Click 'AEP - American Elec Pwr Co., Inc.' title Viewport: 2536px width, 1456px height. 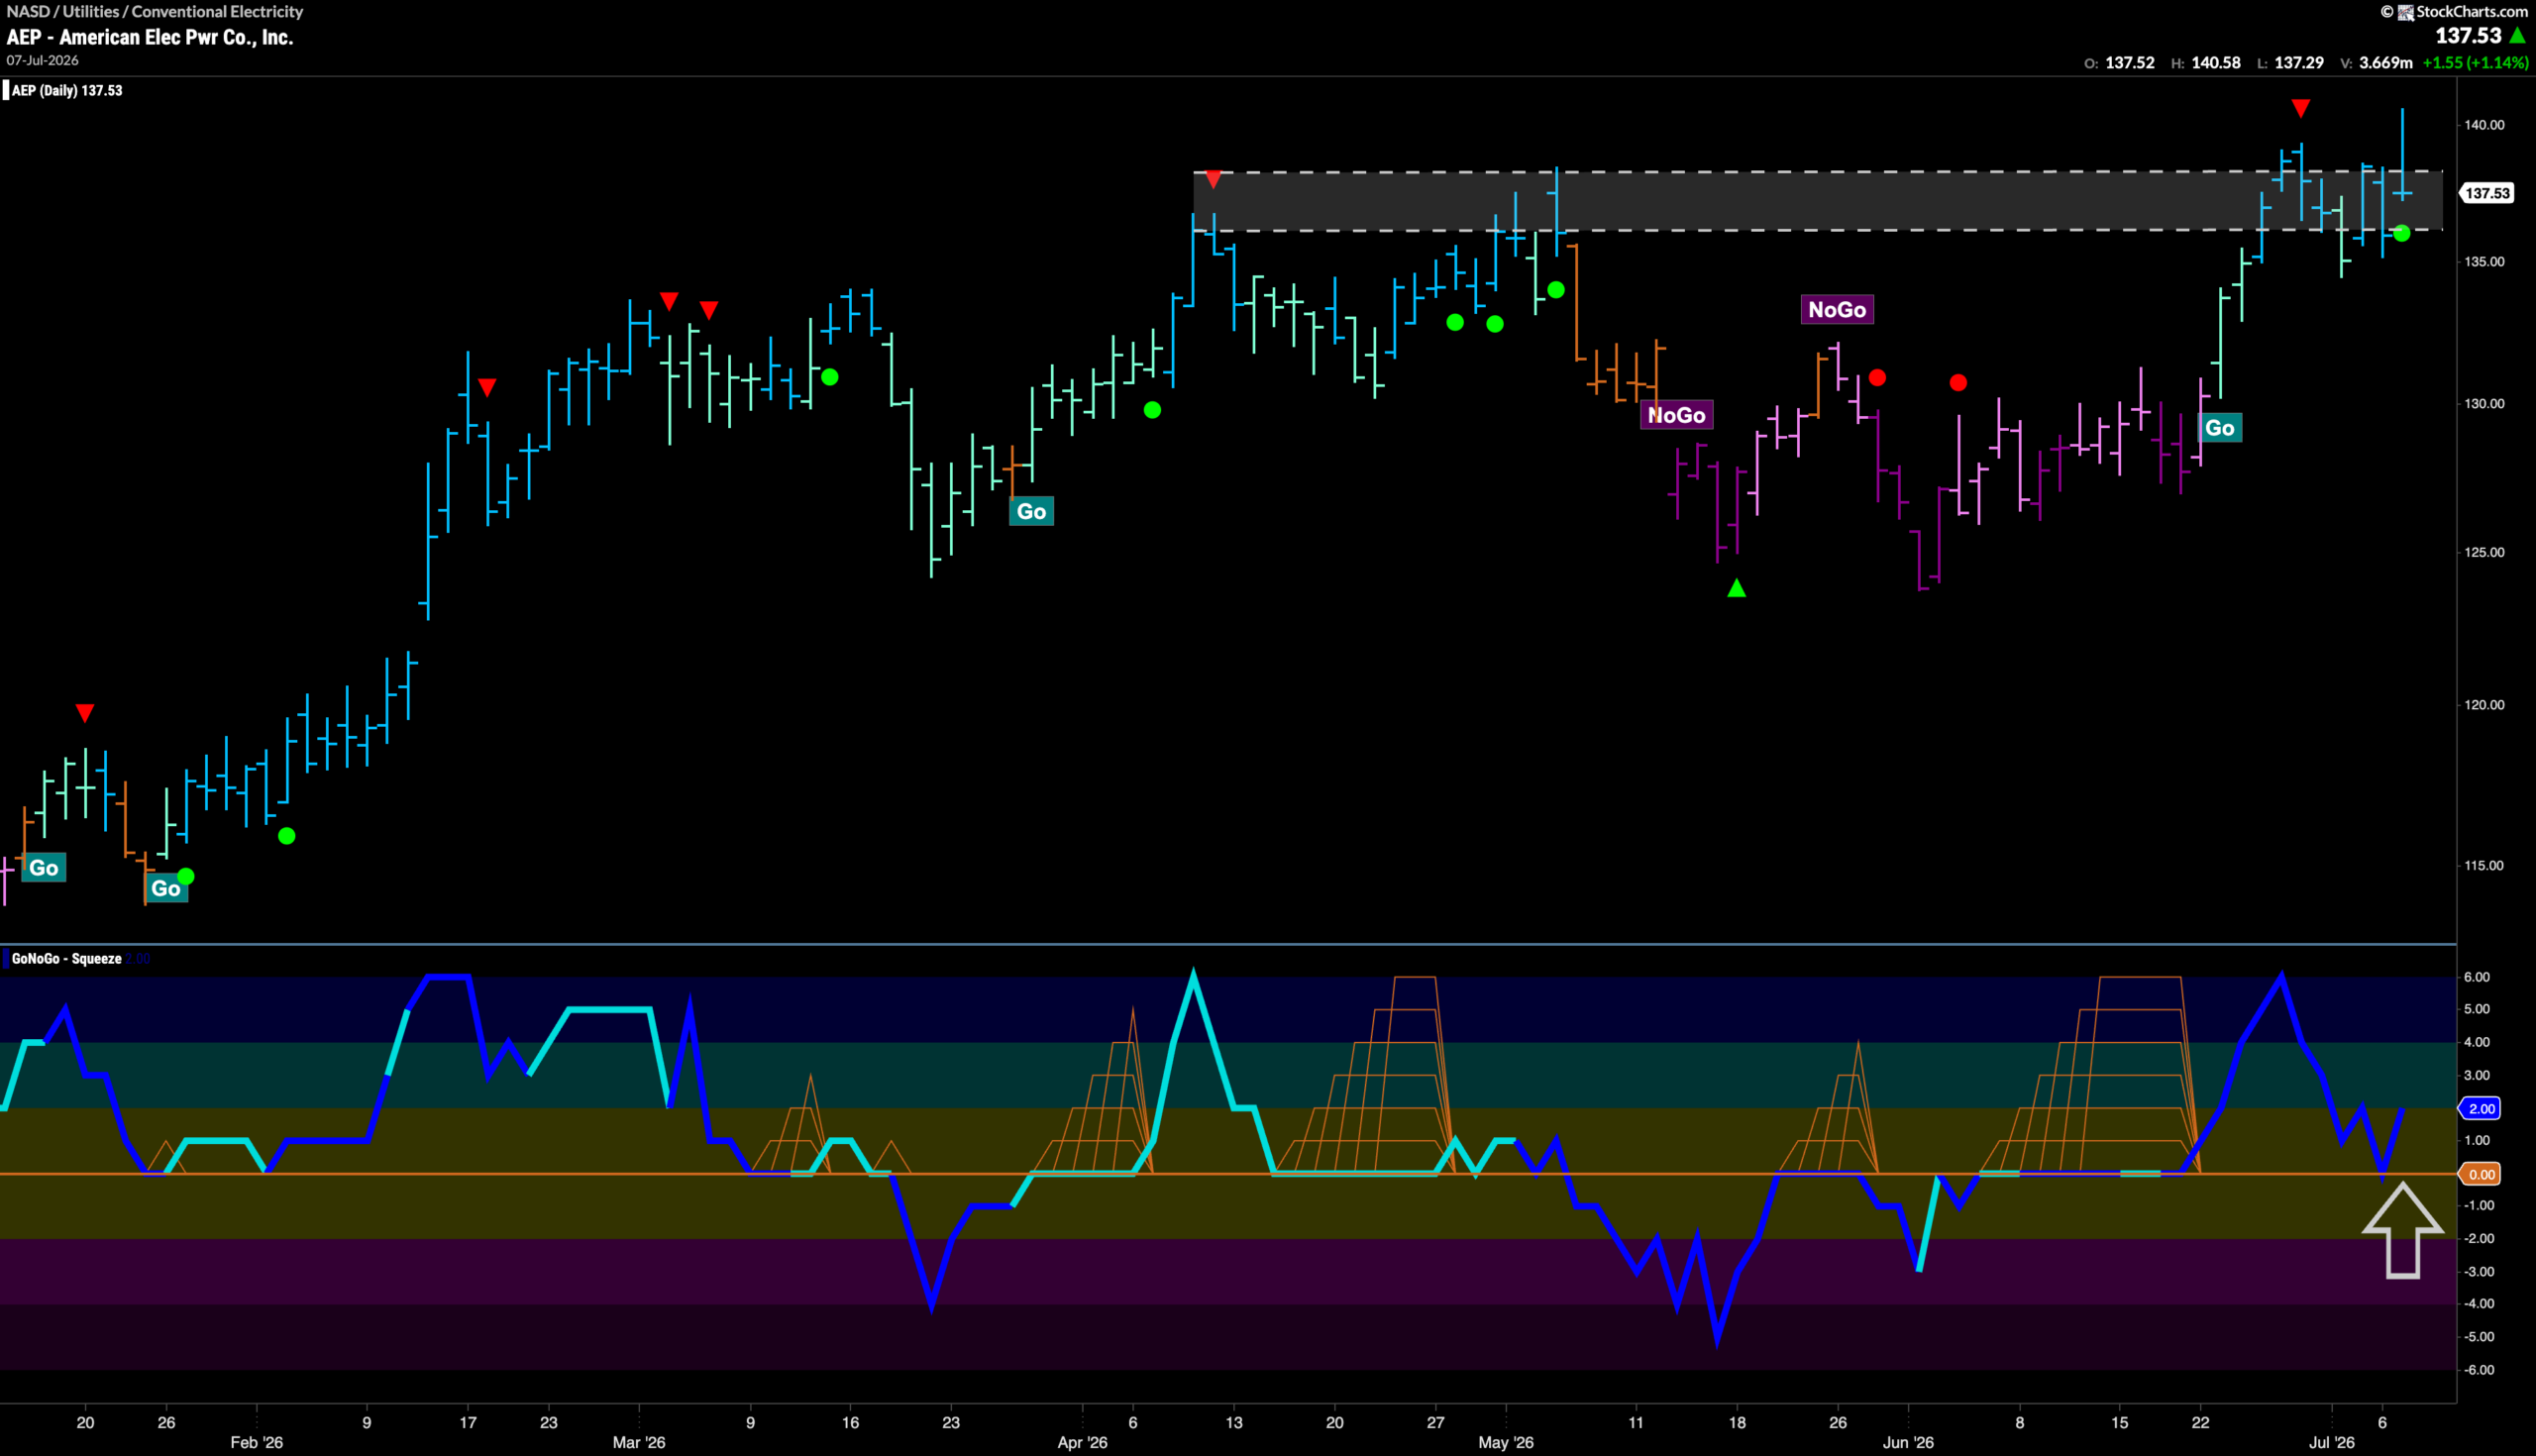tap(150, 37)
